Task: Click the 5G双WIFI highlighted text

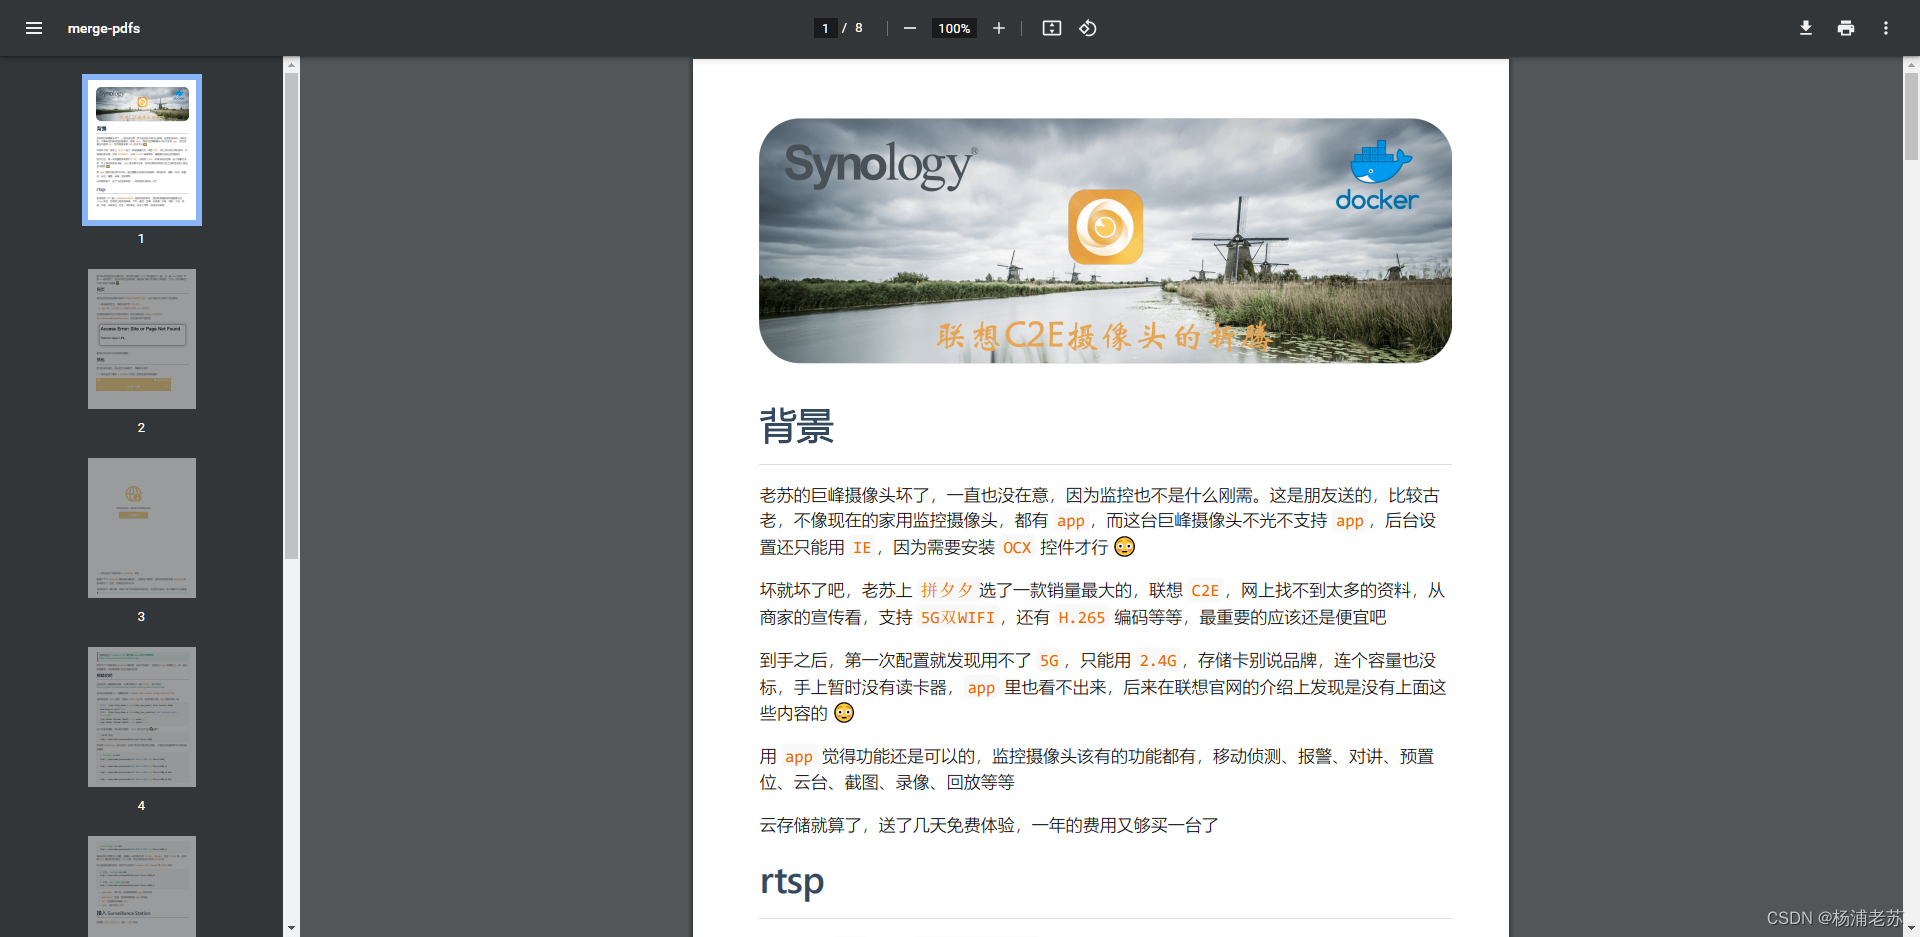Action: [x=958, y=618]
